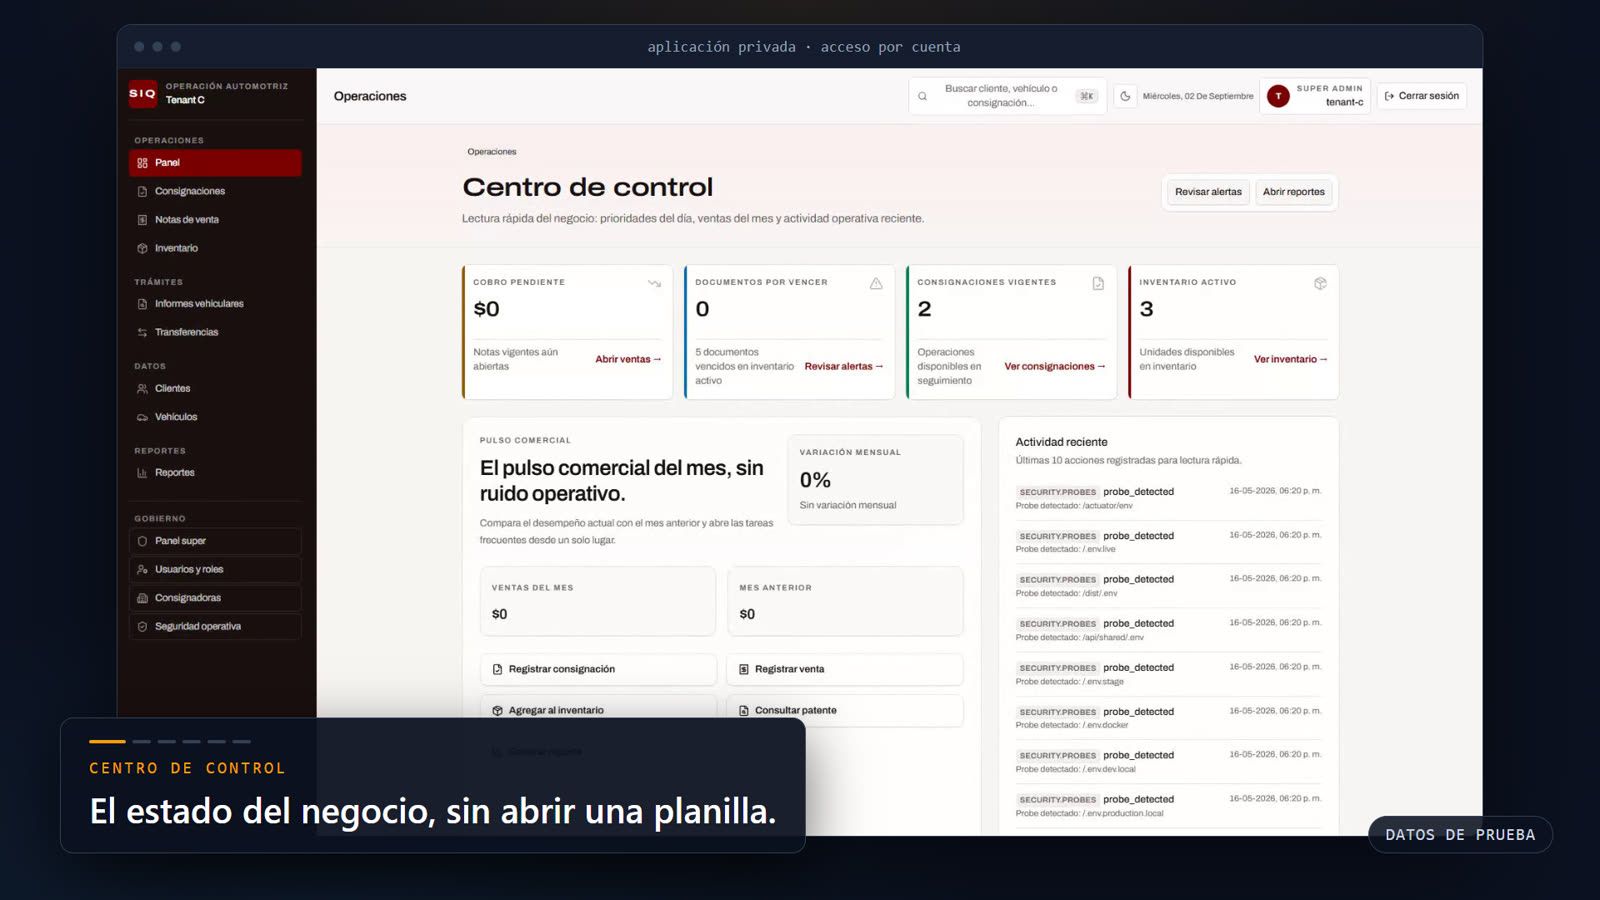Go to Notas de venta

pyautogui.click(x=215, y=220)
